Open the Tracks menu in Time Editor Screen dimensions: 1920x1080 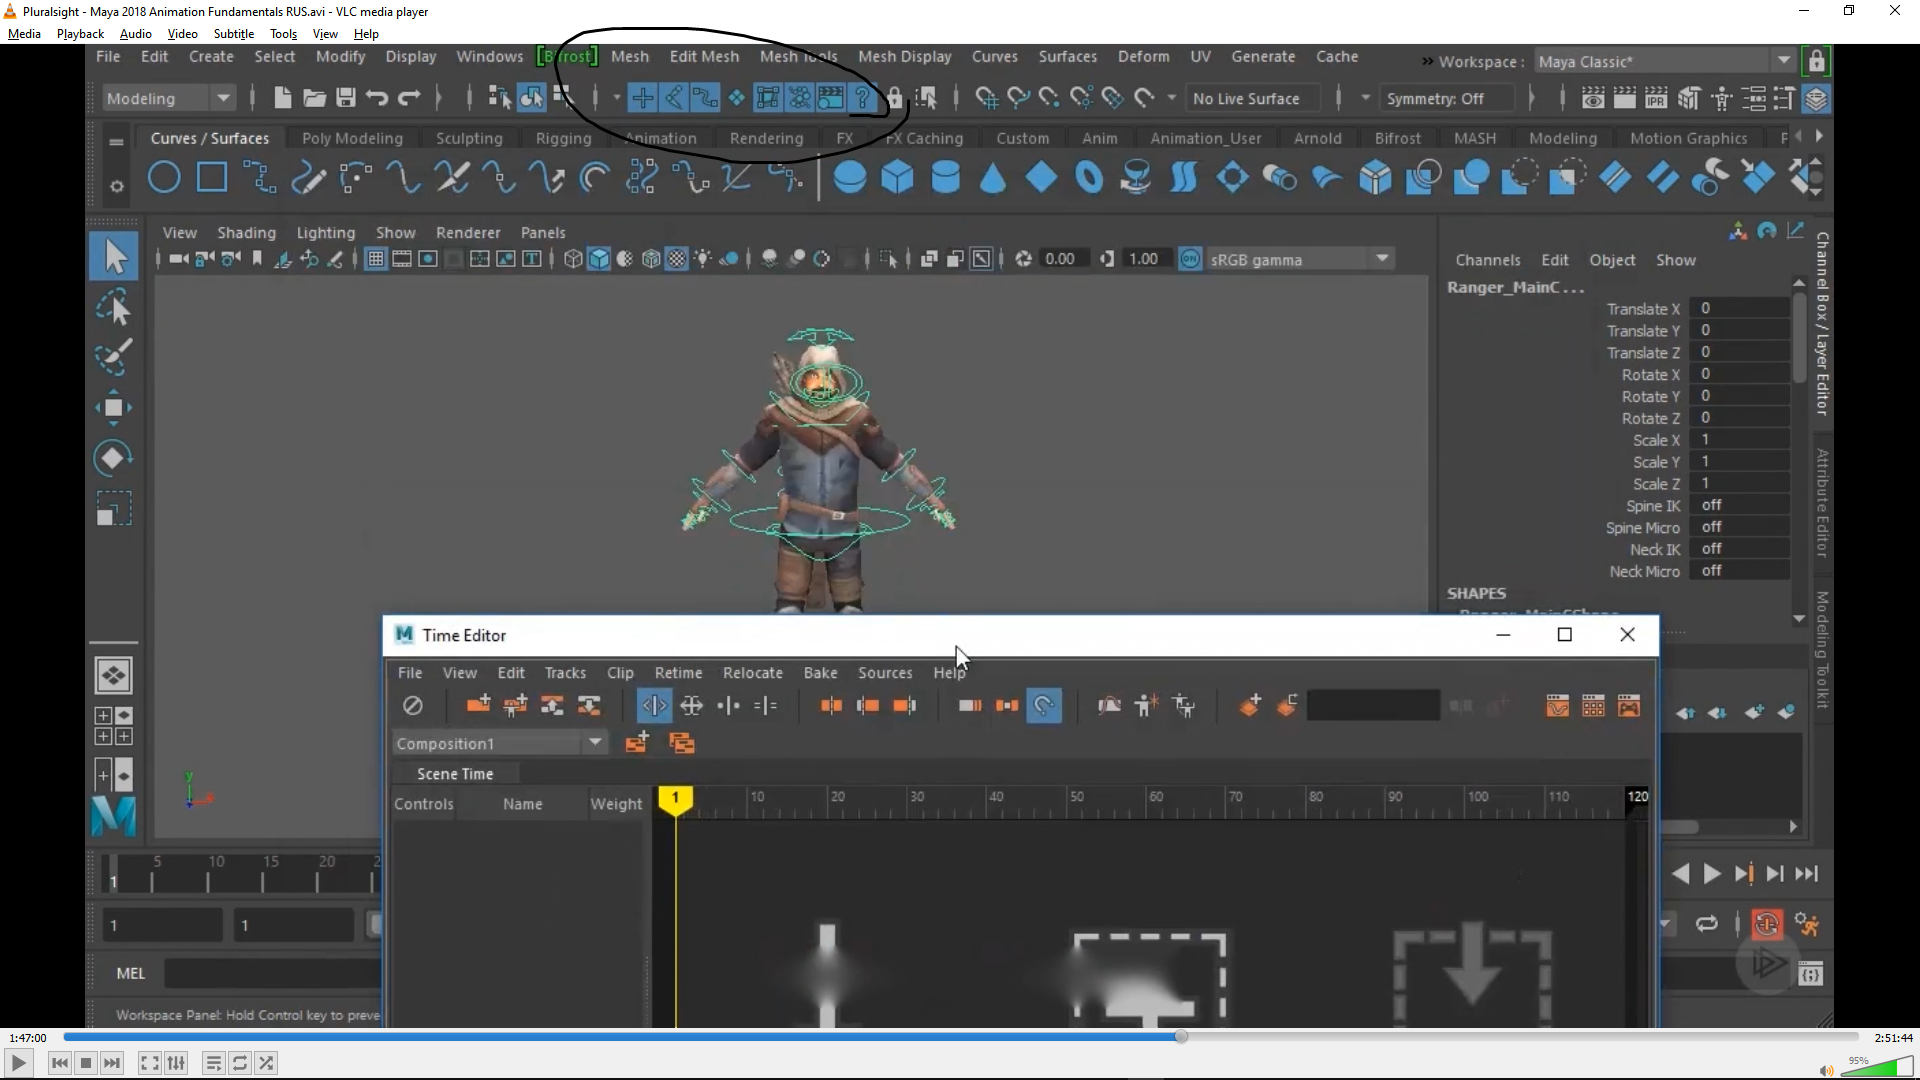[565, 673]
